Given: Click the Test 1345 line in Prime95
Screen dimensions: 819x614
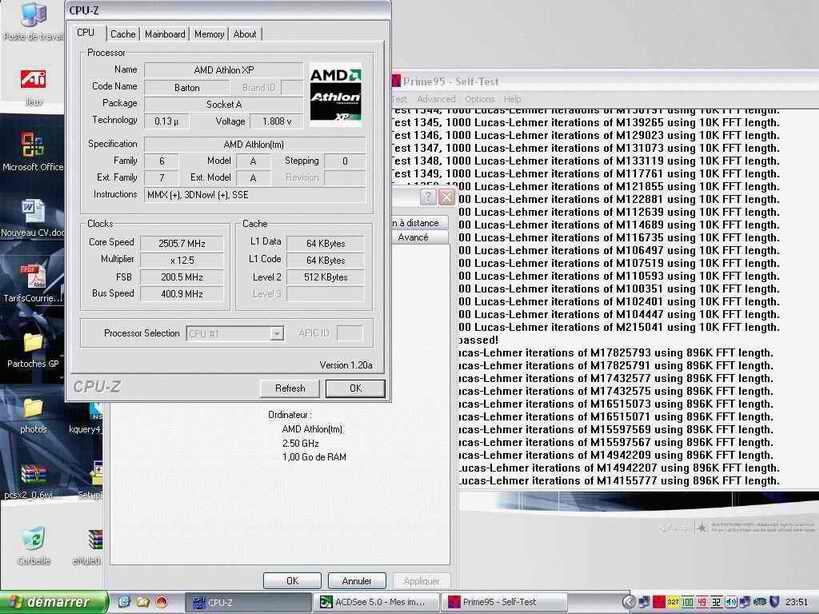Looking at the screenshot, I should tap(585, 123).
